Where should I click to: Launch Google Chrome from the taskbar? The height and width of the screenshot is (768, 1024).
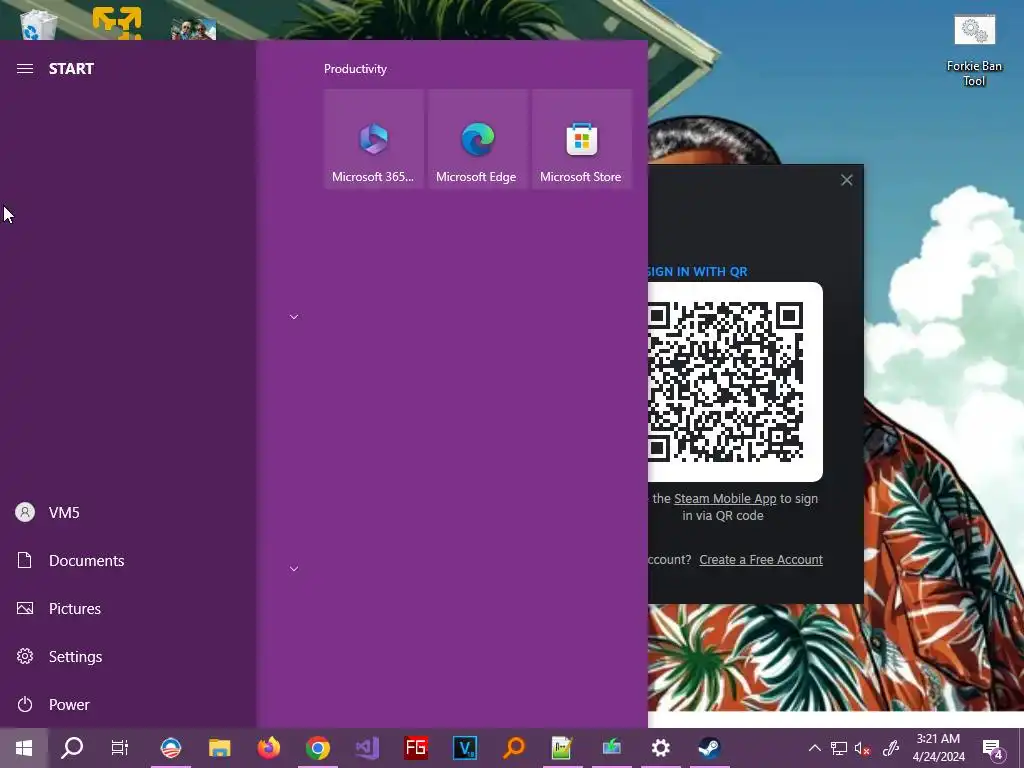317,748
